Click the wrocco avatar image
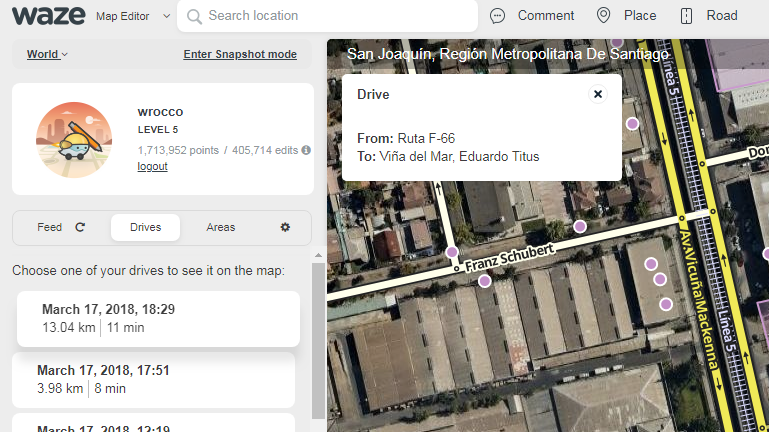769x432 pixels. (x=74, y=140)
